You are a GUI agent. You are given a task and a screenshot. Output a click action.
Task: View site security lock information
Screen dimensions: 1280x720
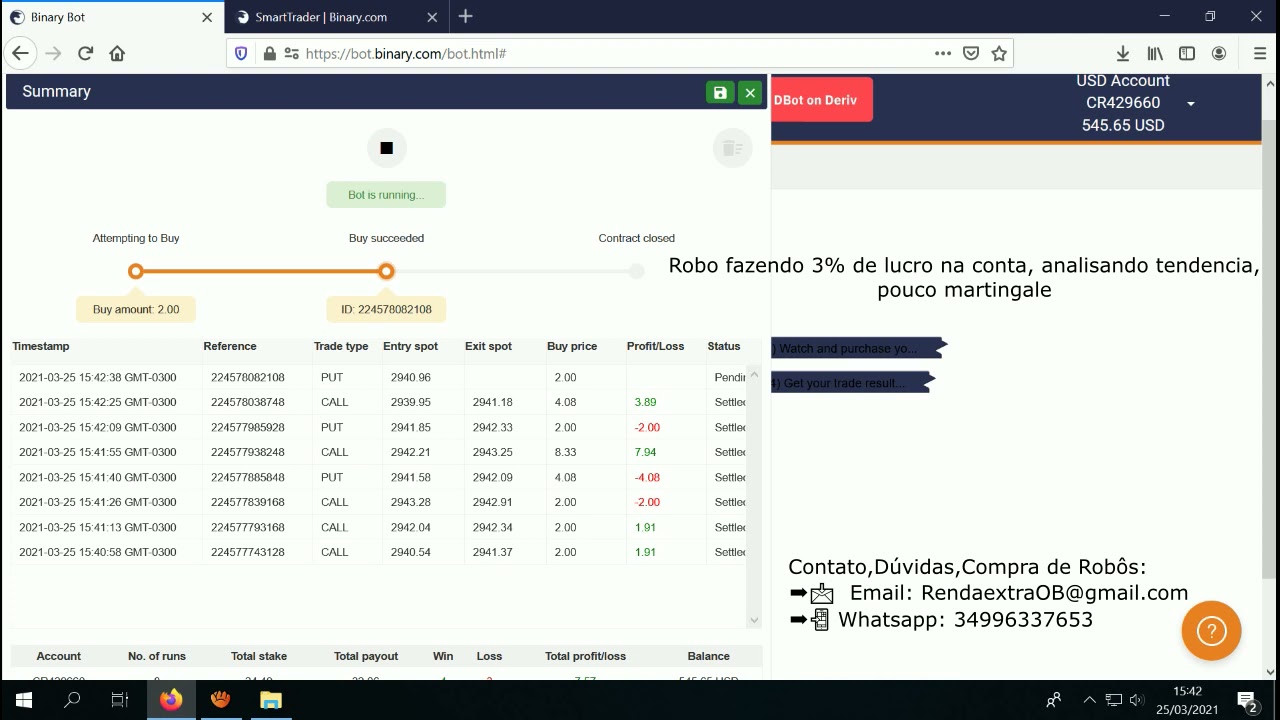[269, 54]
